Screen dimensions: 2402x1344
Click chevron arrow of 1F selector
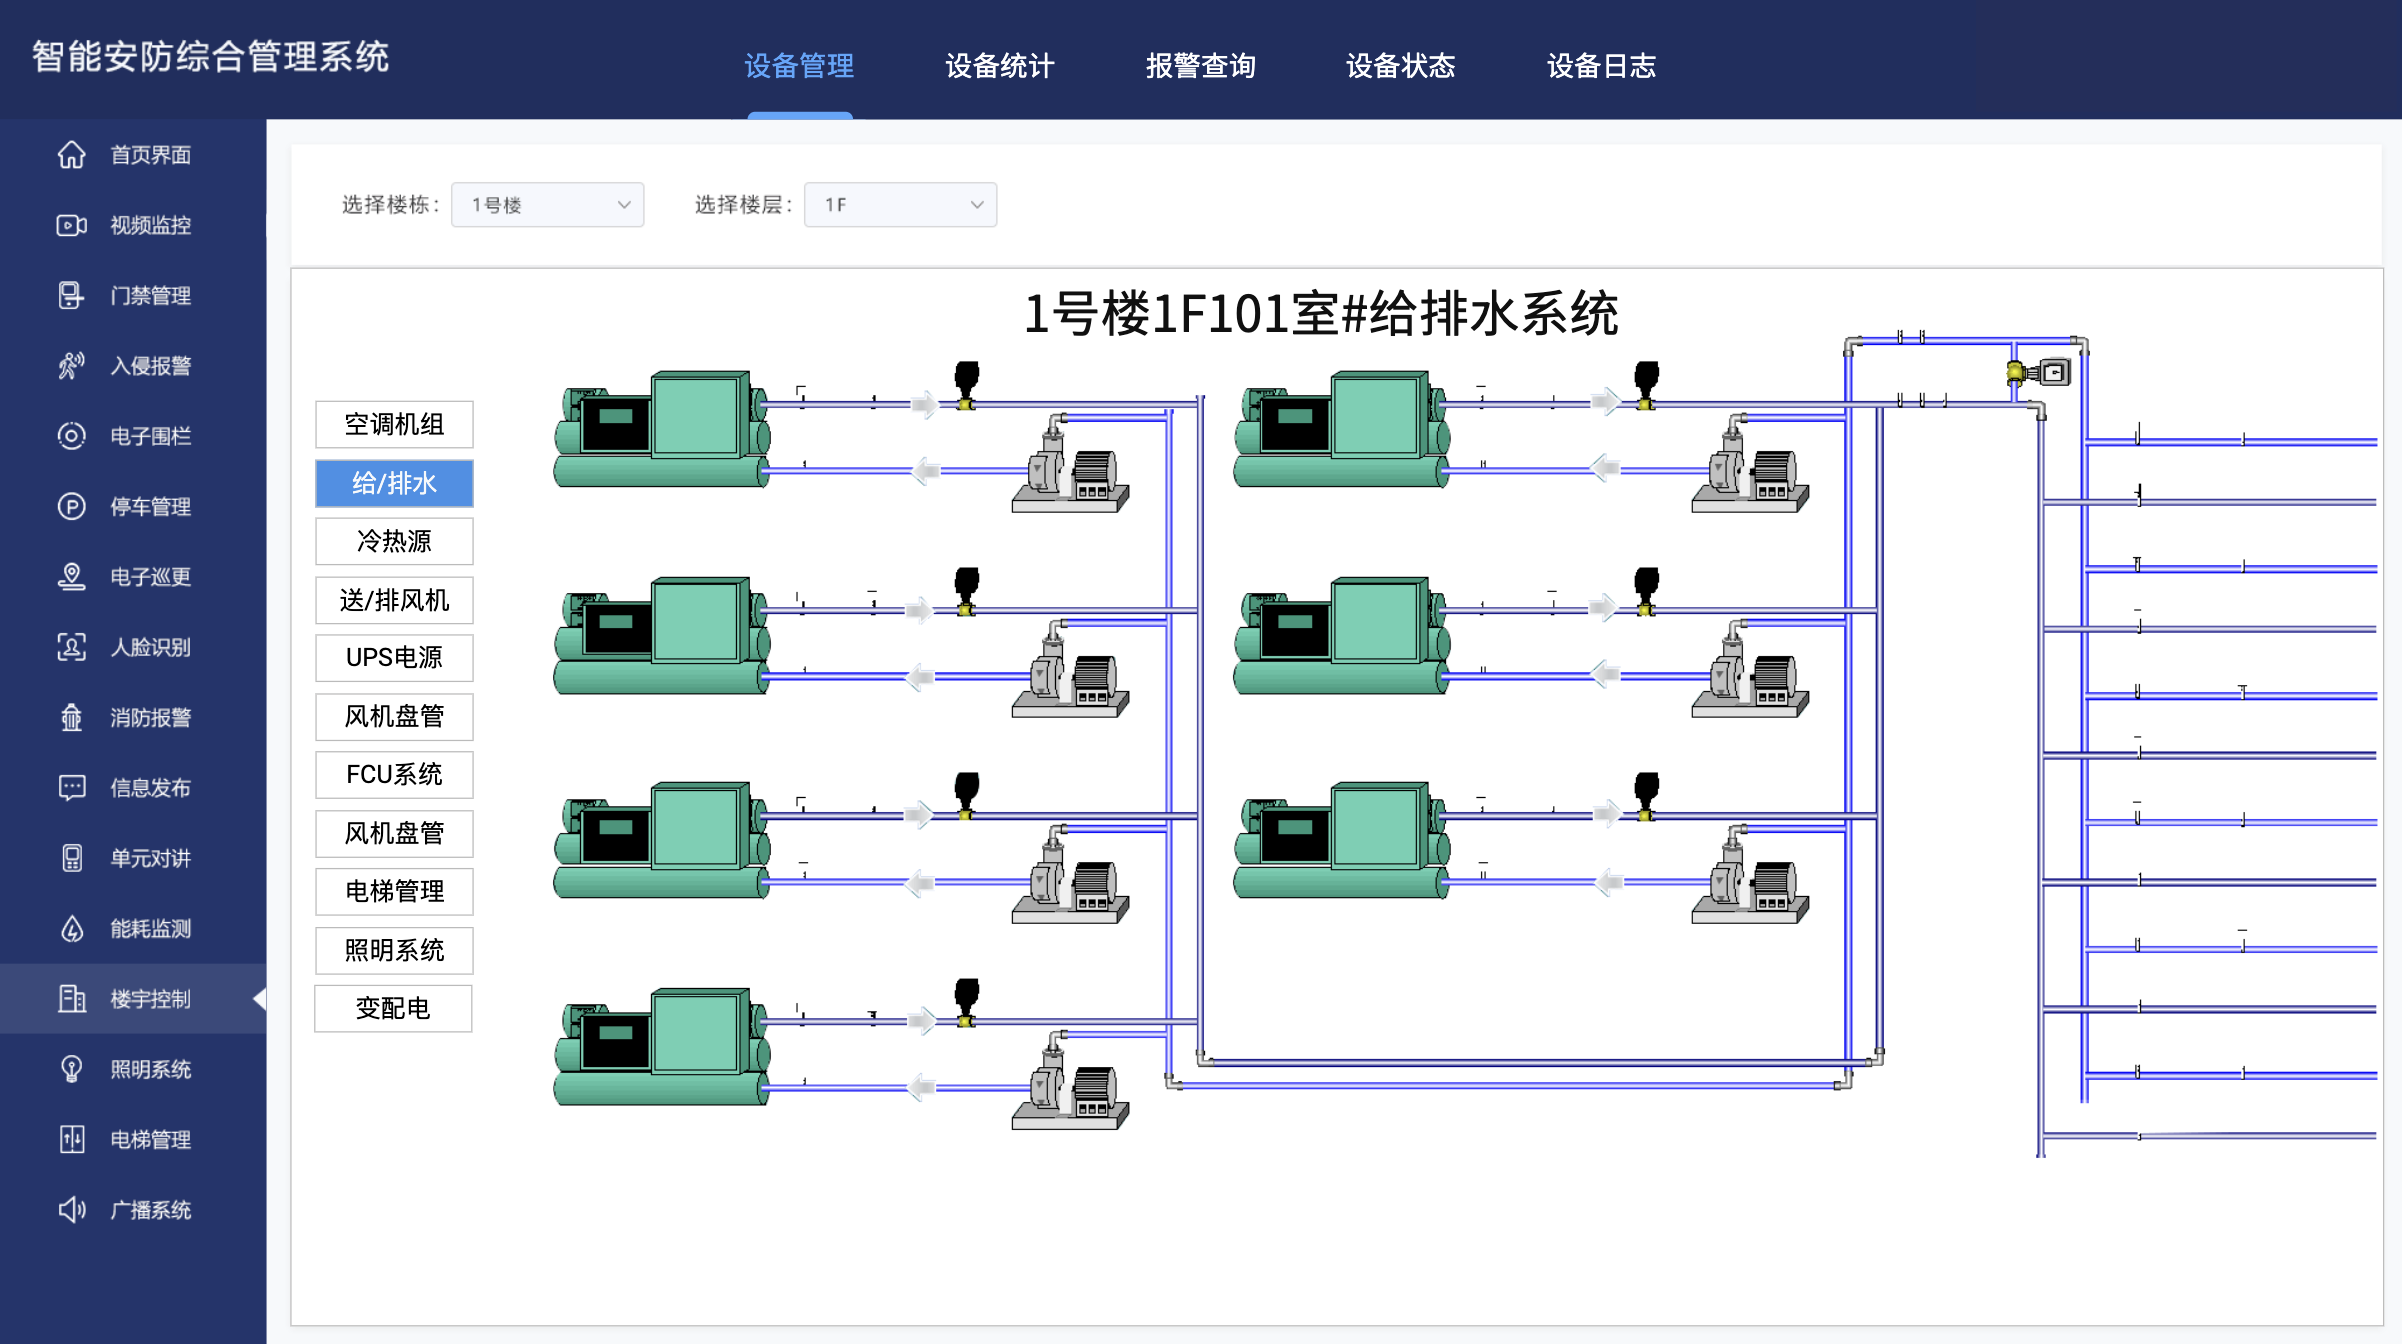tap(977, 205)
